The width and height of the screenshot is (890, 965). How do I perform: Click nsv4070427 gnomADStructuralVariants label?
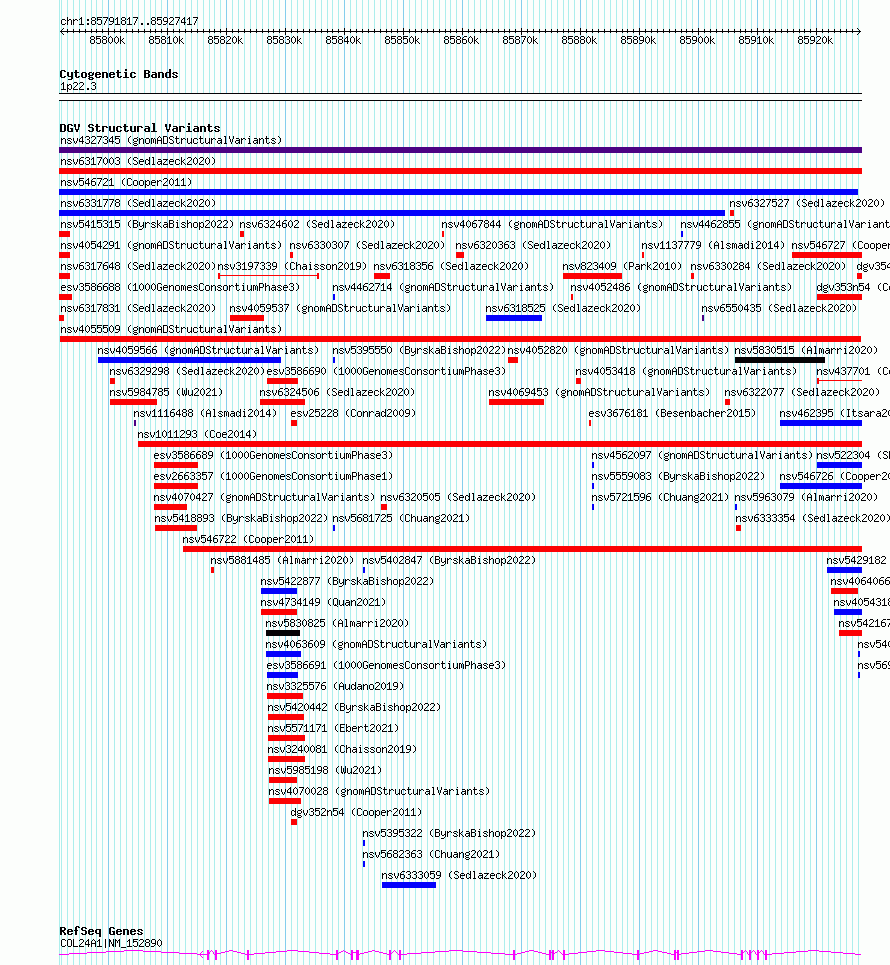(x=264, y=496)
